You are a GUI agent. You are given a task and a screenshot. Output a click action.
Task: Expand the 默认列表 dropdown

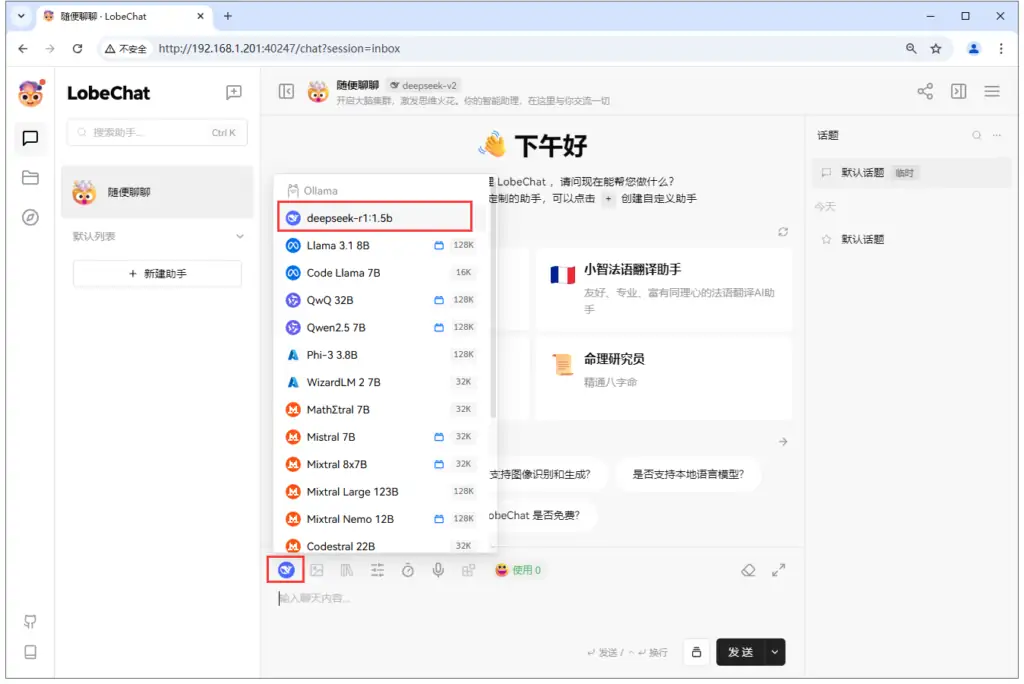(236, 237)
